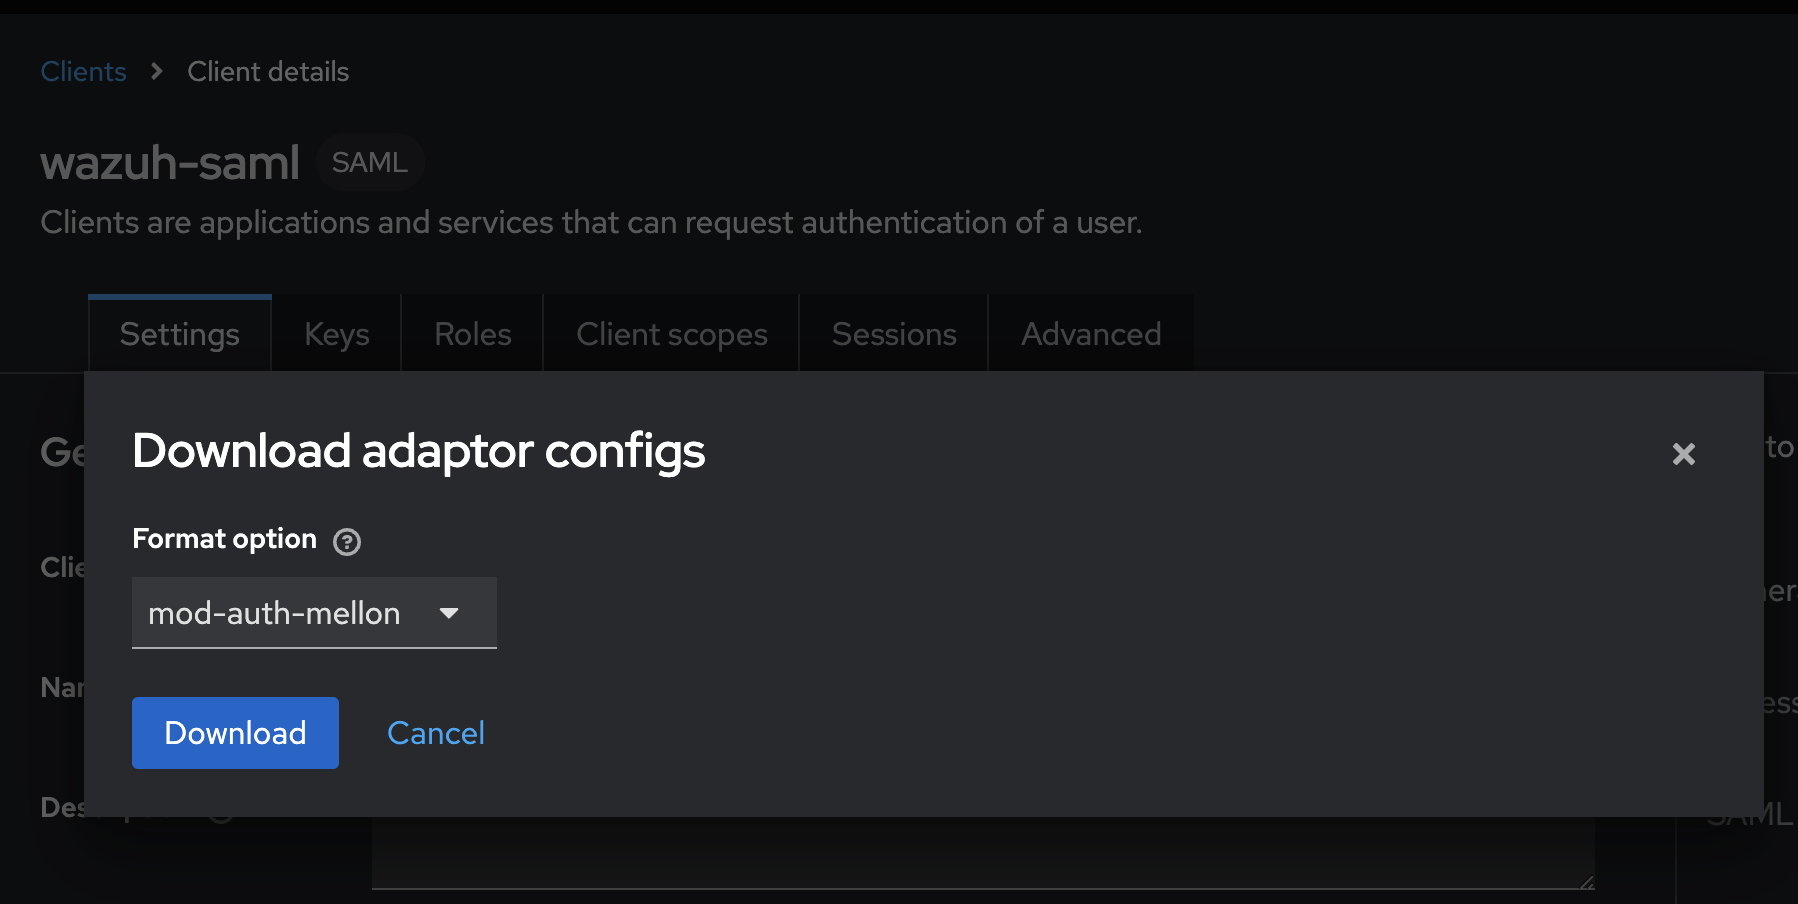
Task: Return to the Settings tab
Action: pos(179,333)
